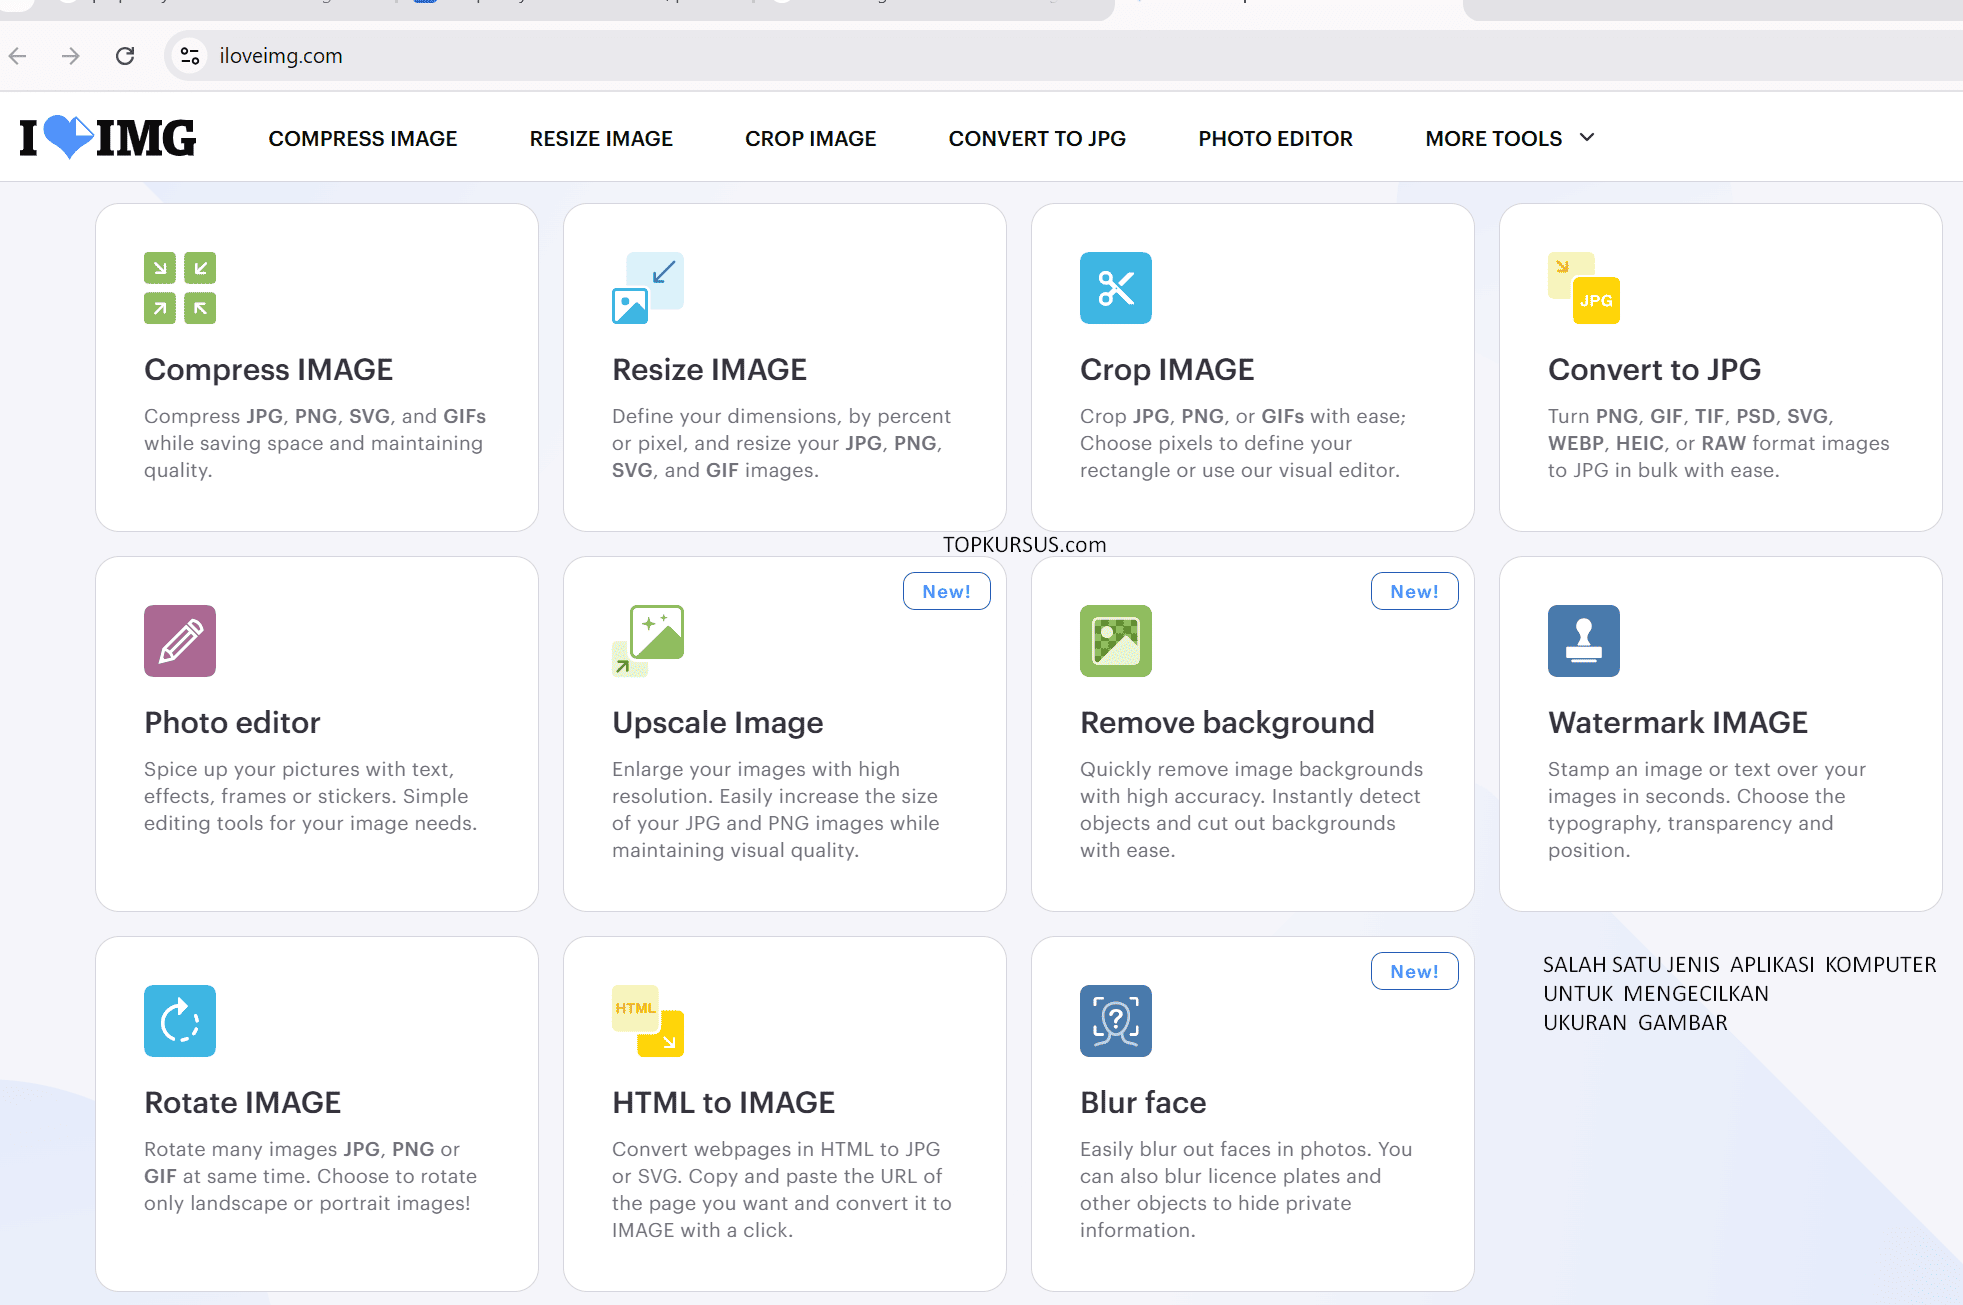
Task: Select the green Remove background icon
Action: (1115, 641)
